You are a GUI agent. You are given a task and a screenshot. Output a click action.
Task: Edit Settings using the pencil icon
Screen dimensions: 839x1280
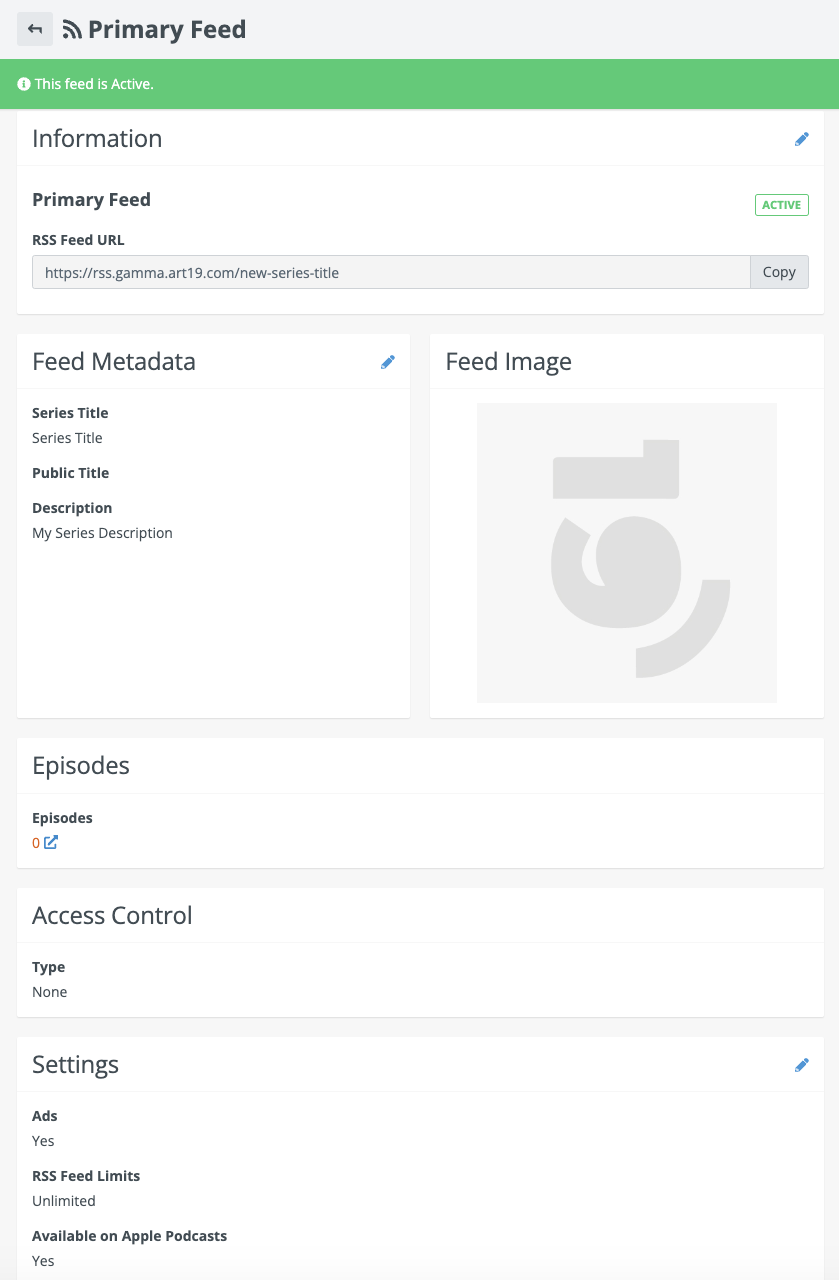(x=801, y=1065)
